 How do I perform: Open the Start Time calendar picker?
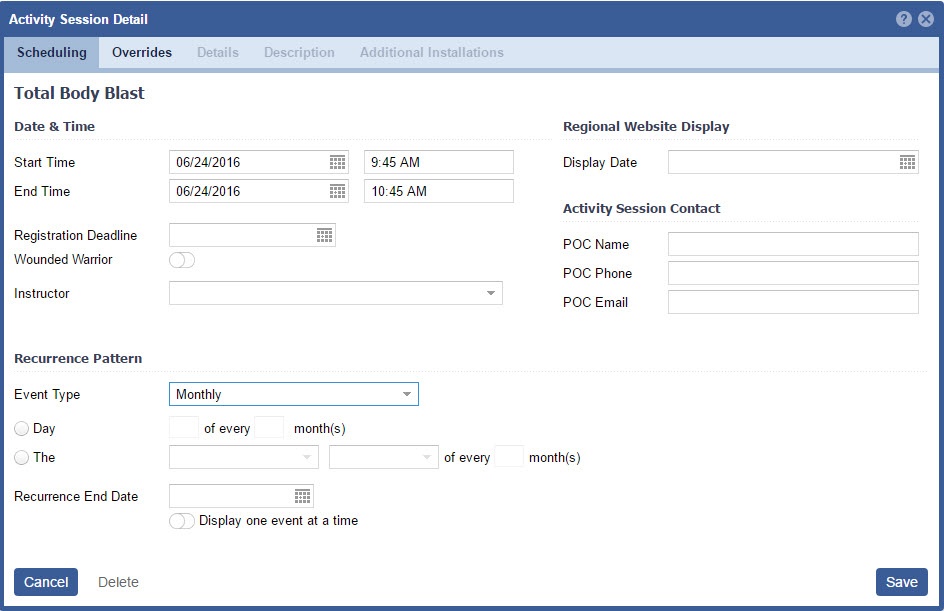[x=337, y=162]
